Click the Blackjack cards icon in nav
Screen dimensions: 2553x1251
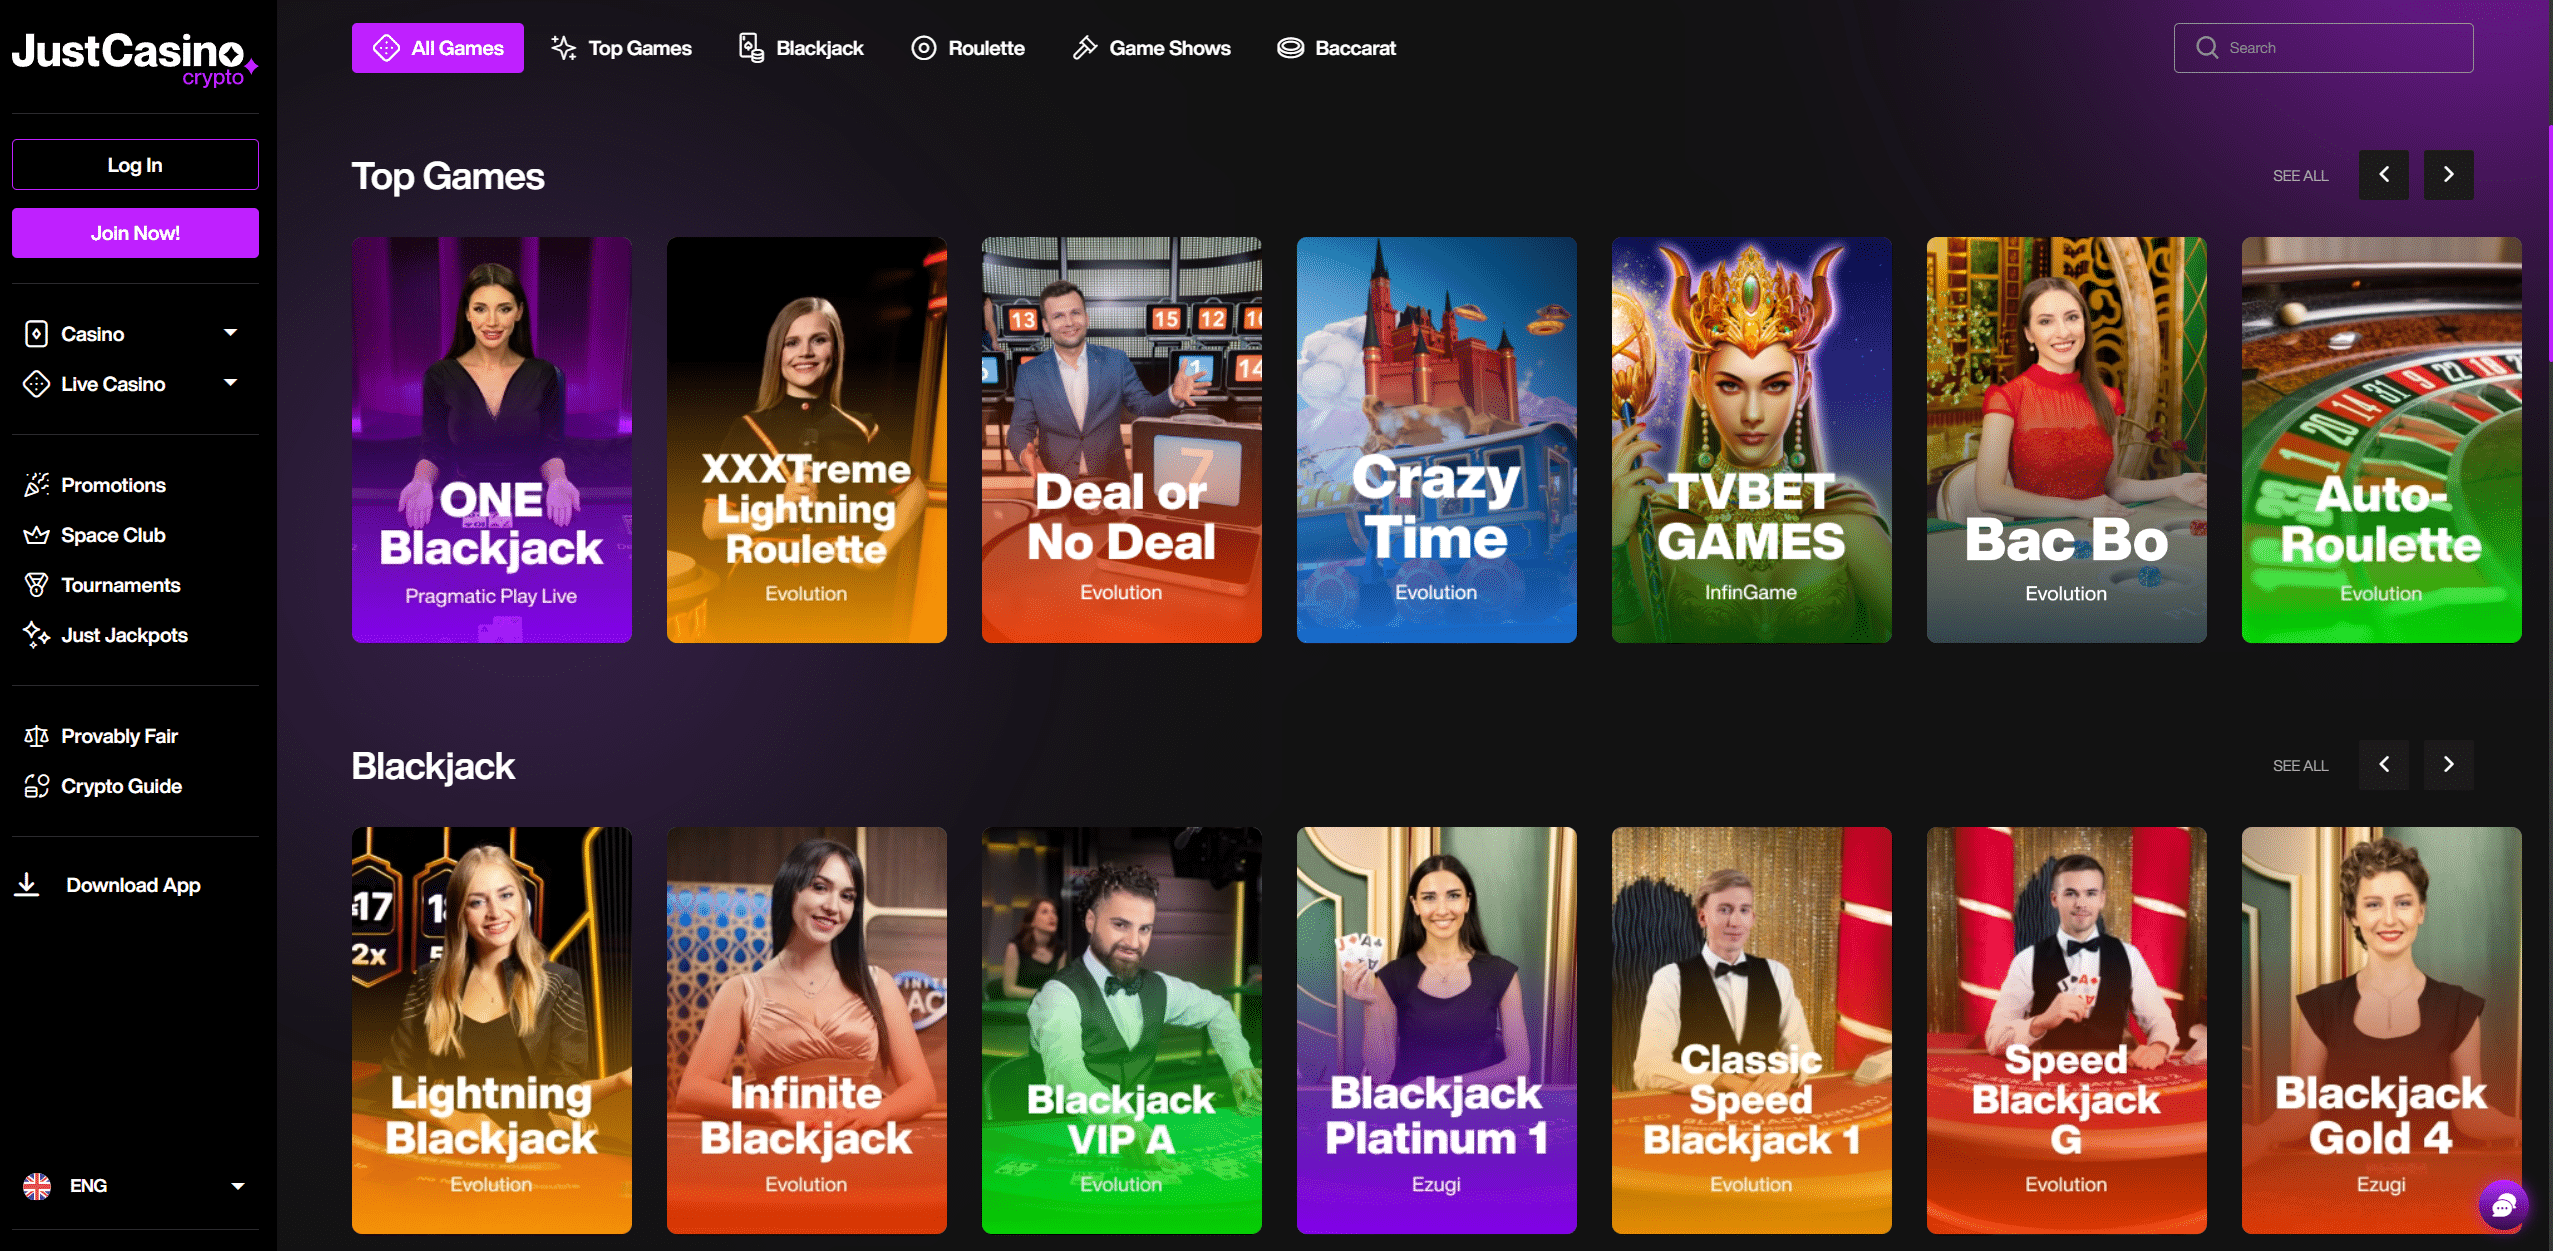(x=751, y=48)
